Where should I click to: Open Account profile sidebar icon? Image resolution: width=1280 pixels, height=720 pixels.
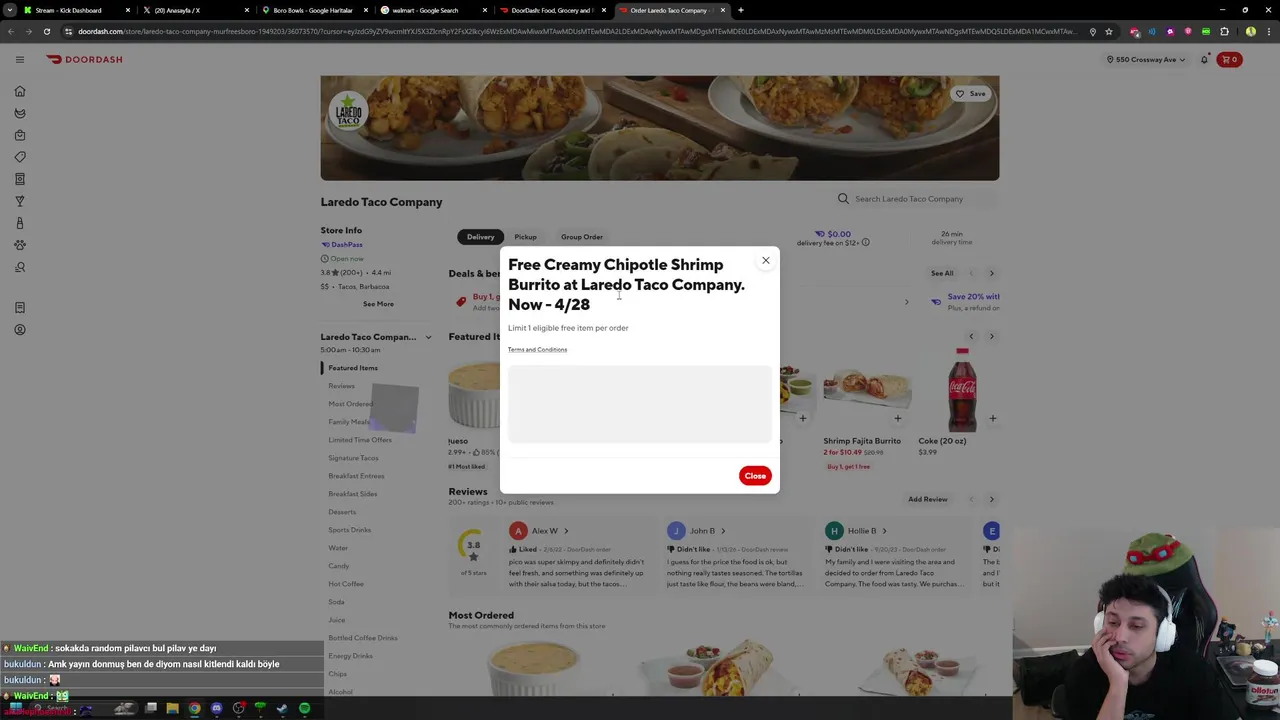pyautogui.click(x=20, y=330)
